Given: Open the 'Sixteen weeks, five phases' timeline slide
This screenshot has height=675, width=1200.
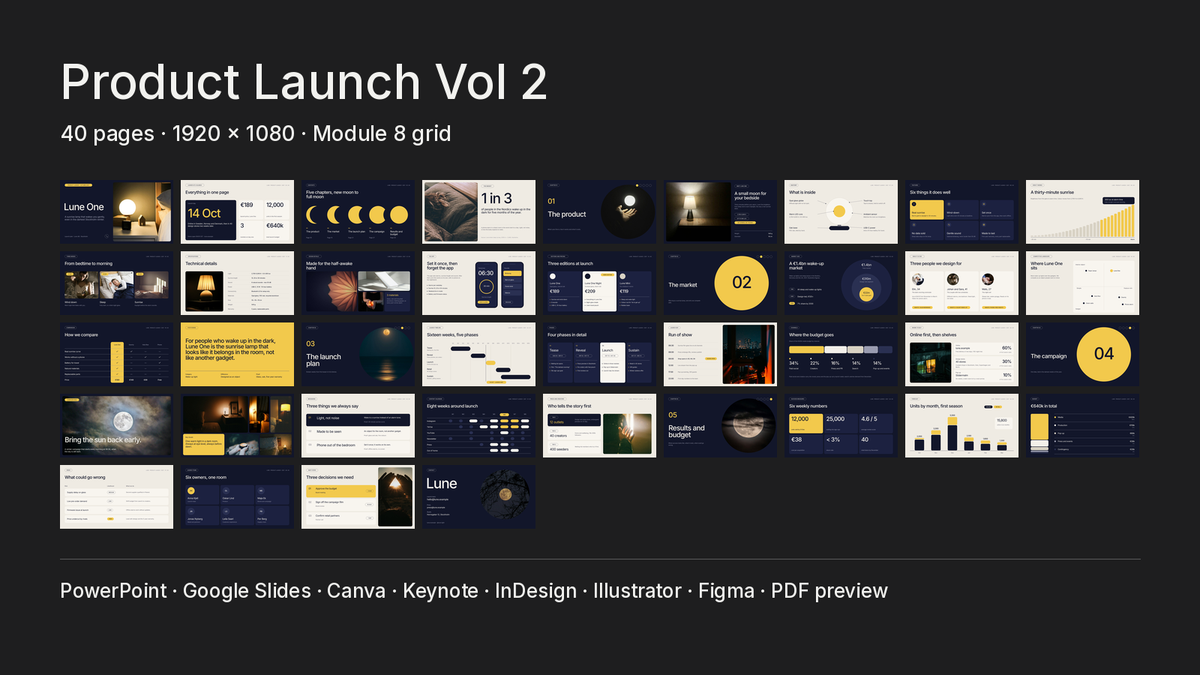Looking at the screenshot, I should (x=478, y=354).
